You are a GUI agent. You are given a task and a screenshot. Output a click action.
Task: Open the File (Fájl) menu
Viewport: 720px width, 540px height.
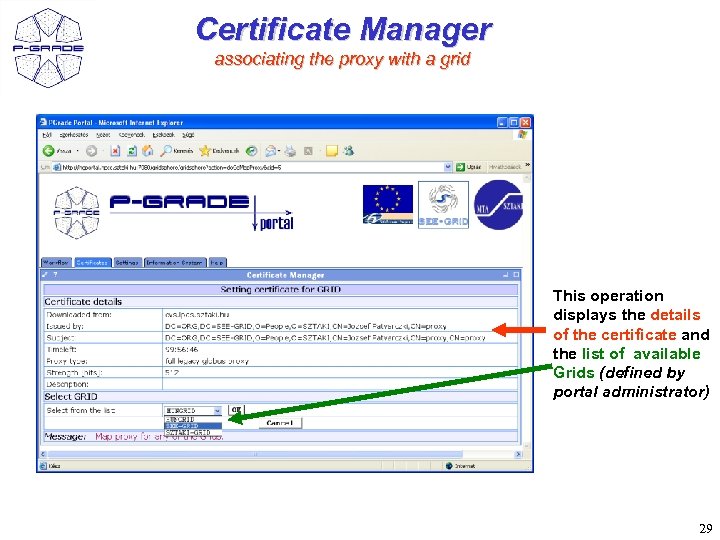pos(47,135)
